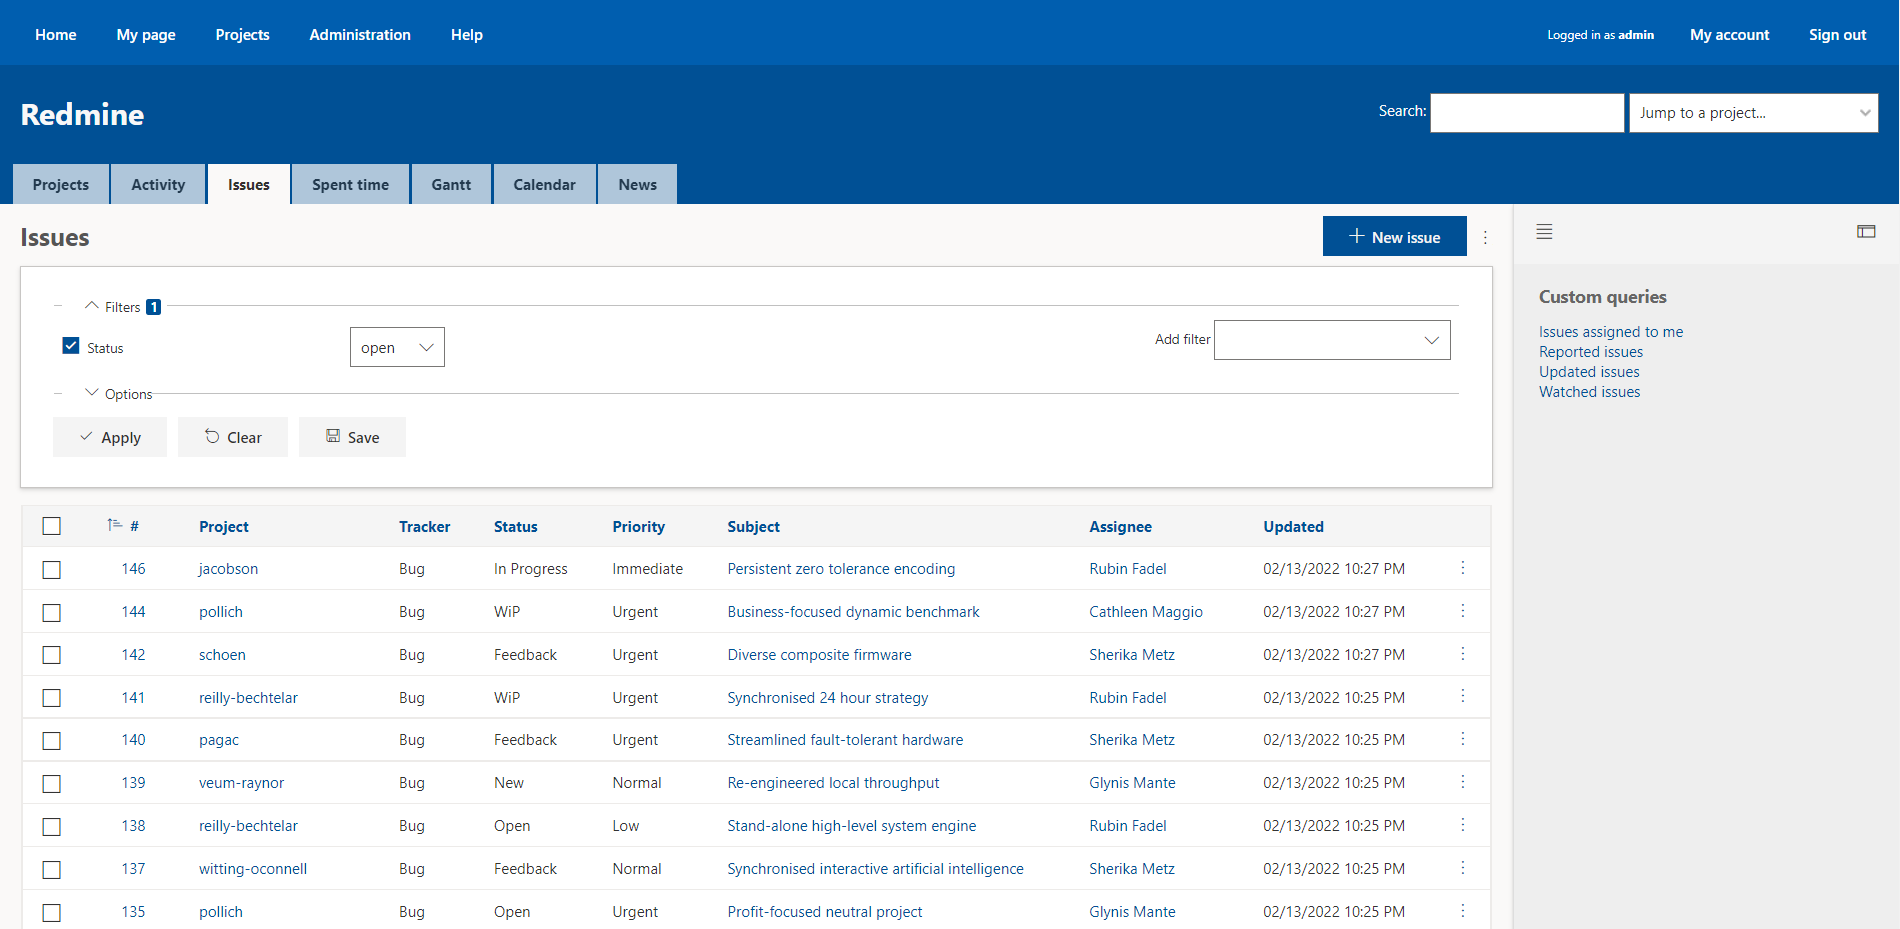The width and height of the screenshot is (1900, 929).
Task: Select the checkbox for issue 144
Action: coord(52,612)
